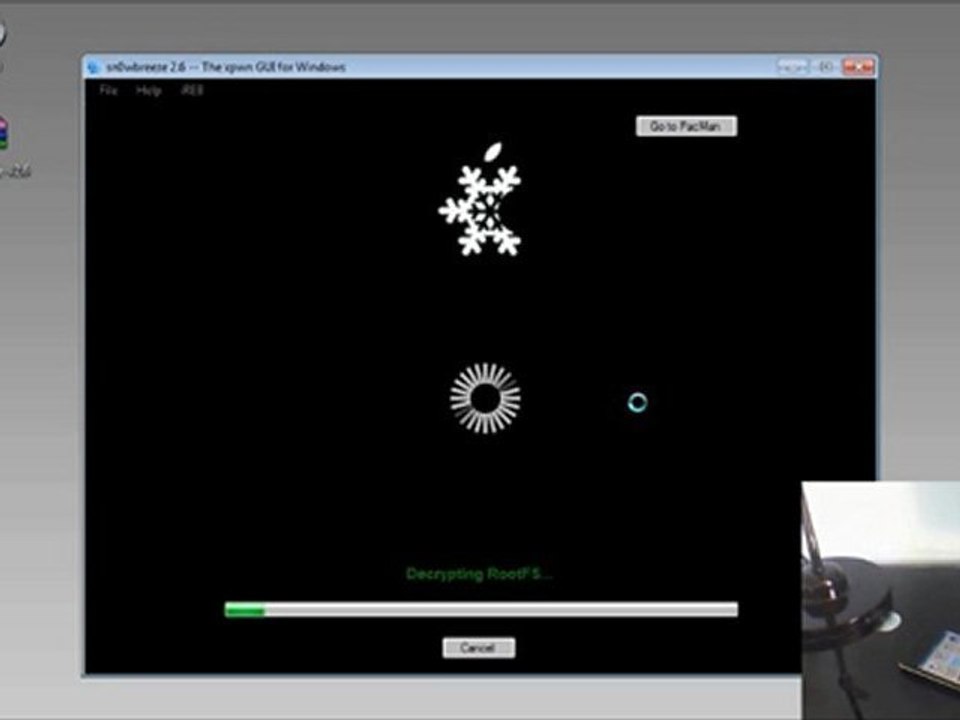Close the sn0wbreeze window
Viewport: 960px width, 720px height.
click(858, 66)
